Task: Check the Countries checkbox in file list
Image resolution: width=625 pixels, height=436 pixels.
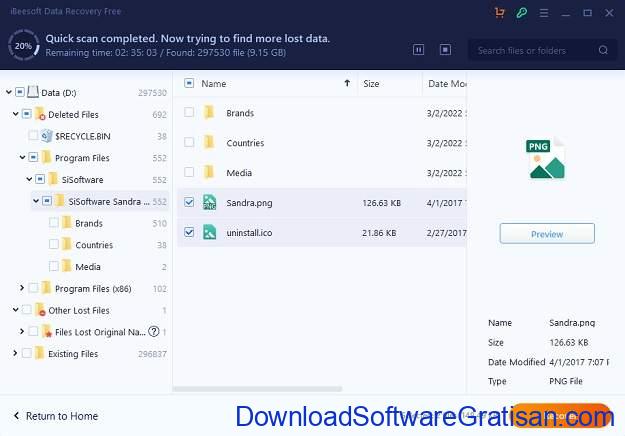Action: (x=189, y=142)
